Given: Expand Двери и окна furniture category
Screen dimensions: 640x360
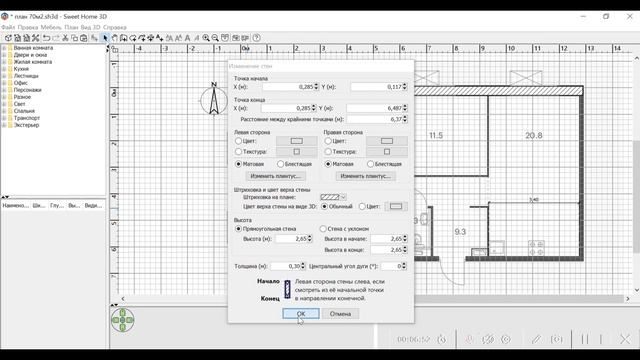Looking at the screenshot, I should 4,55.
